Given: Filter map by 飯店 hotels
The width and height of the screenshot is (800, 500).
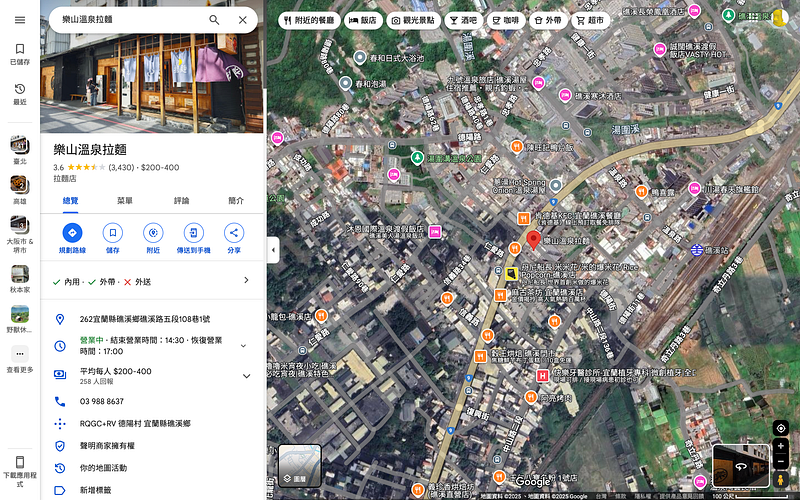Looking at the screenshot, I should point(362,20).
